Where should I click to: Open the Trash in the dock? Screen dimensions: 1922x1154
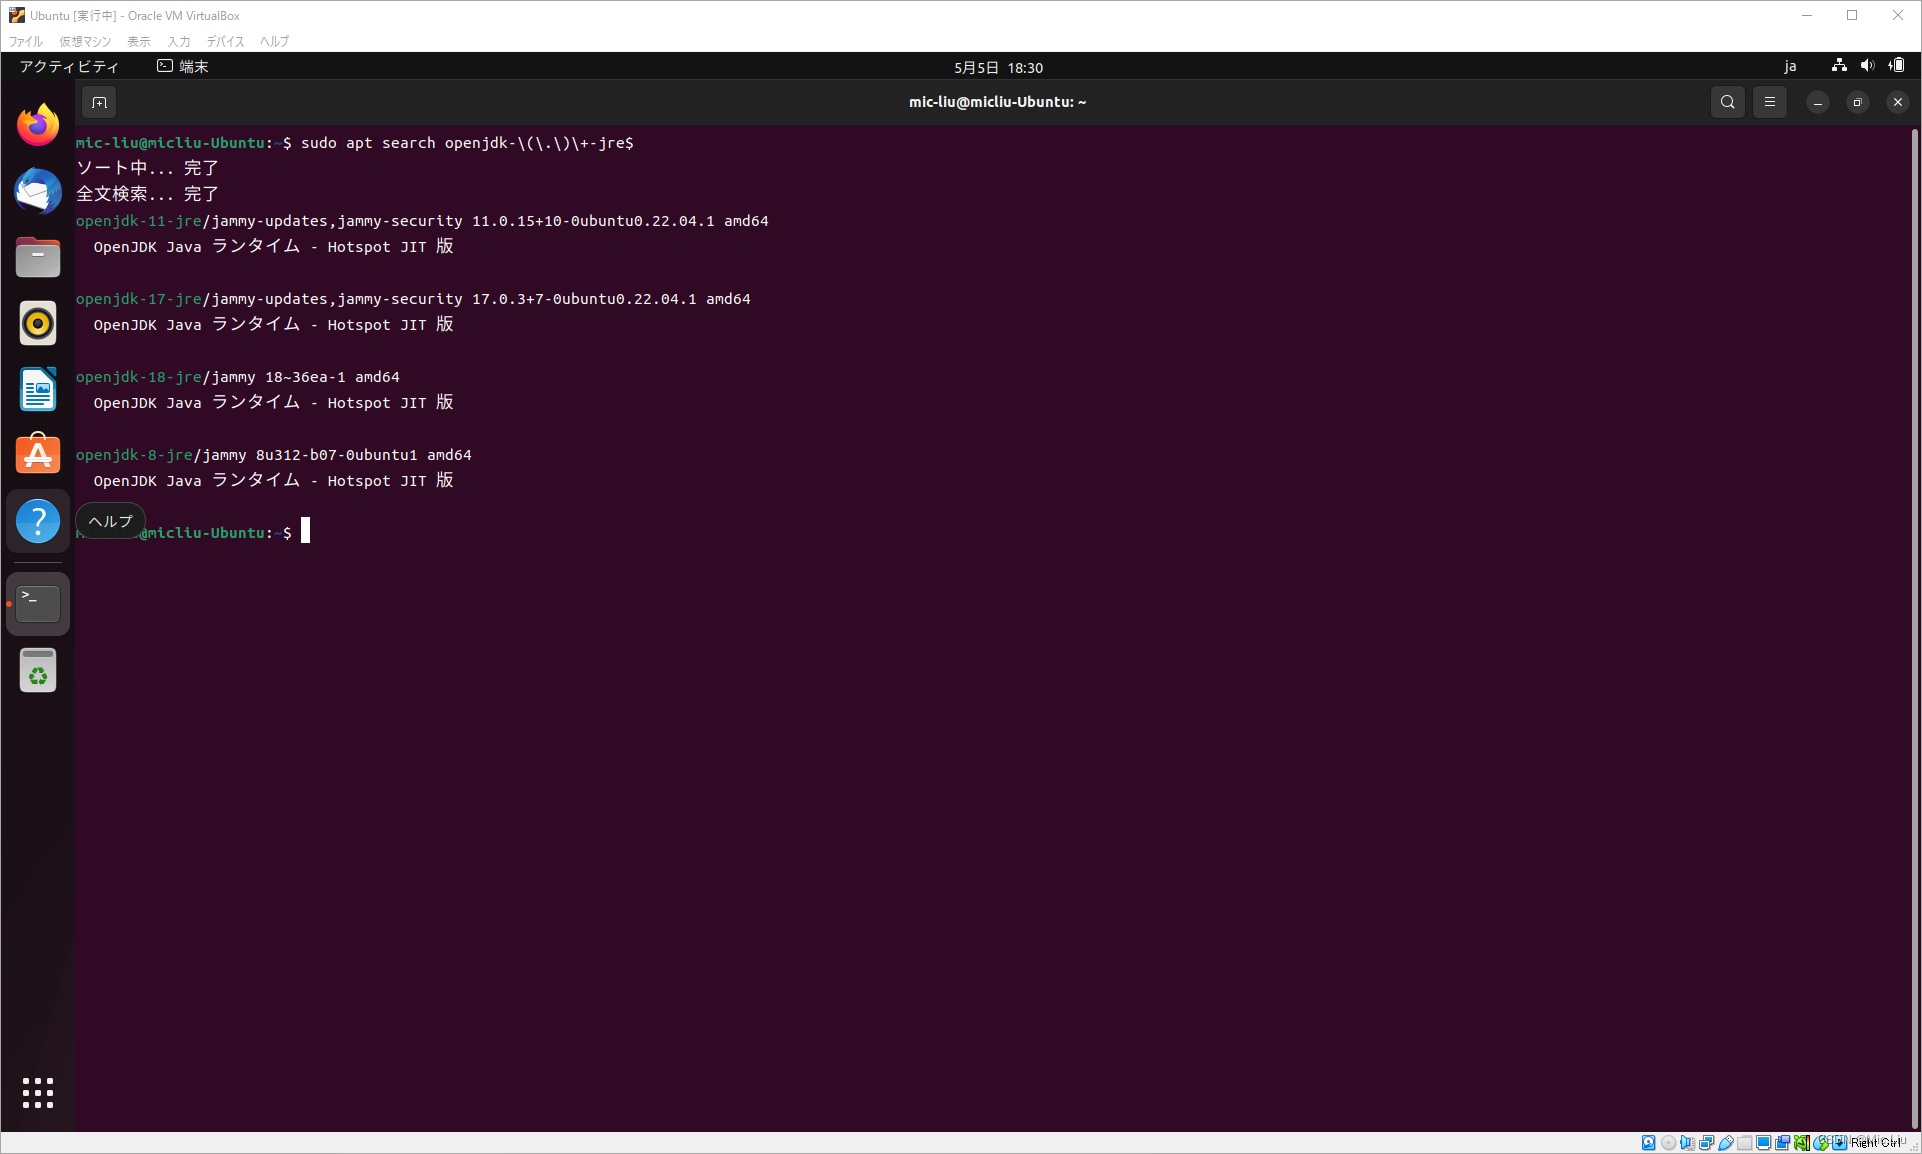pos(38,671)
